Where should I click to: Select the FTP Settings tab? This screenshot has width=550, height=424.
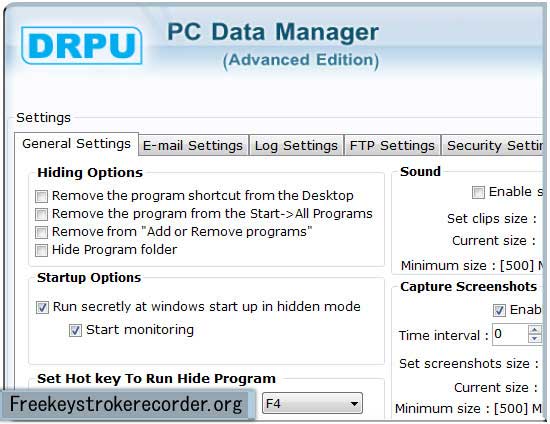point(392,146)
